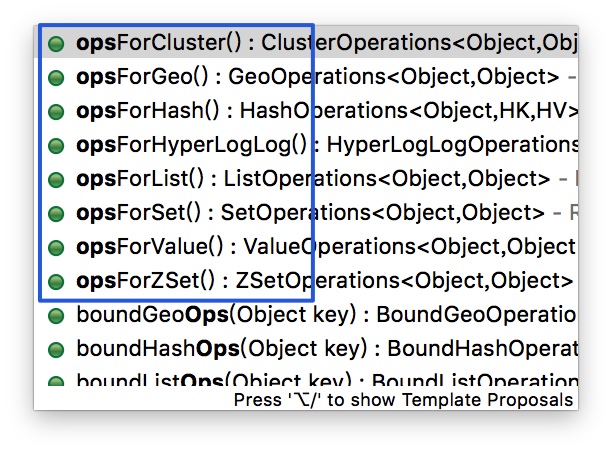This screenshot has width=612, height=452.
Task: Click the method icon next to opsForSet()
Action: (x=57, y=214)
